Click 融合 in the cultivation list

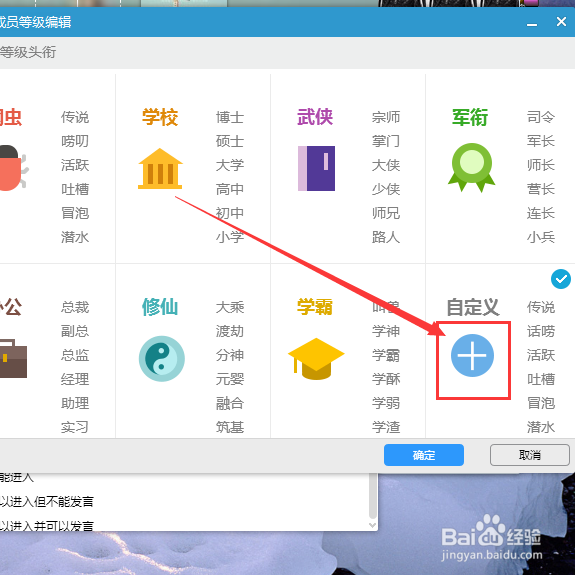[230, 403]
